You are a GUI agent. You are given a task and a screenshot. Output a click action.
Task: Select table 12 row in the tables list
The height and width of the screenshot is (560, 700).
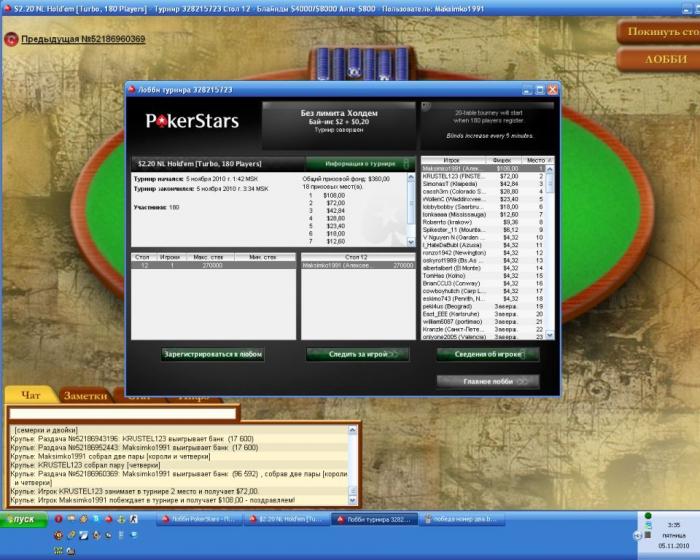click(x=213, y=265)
